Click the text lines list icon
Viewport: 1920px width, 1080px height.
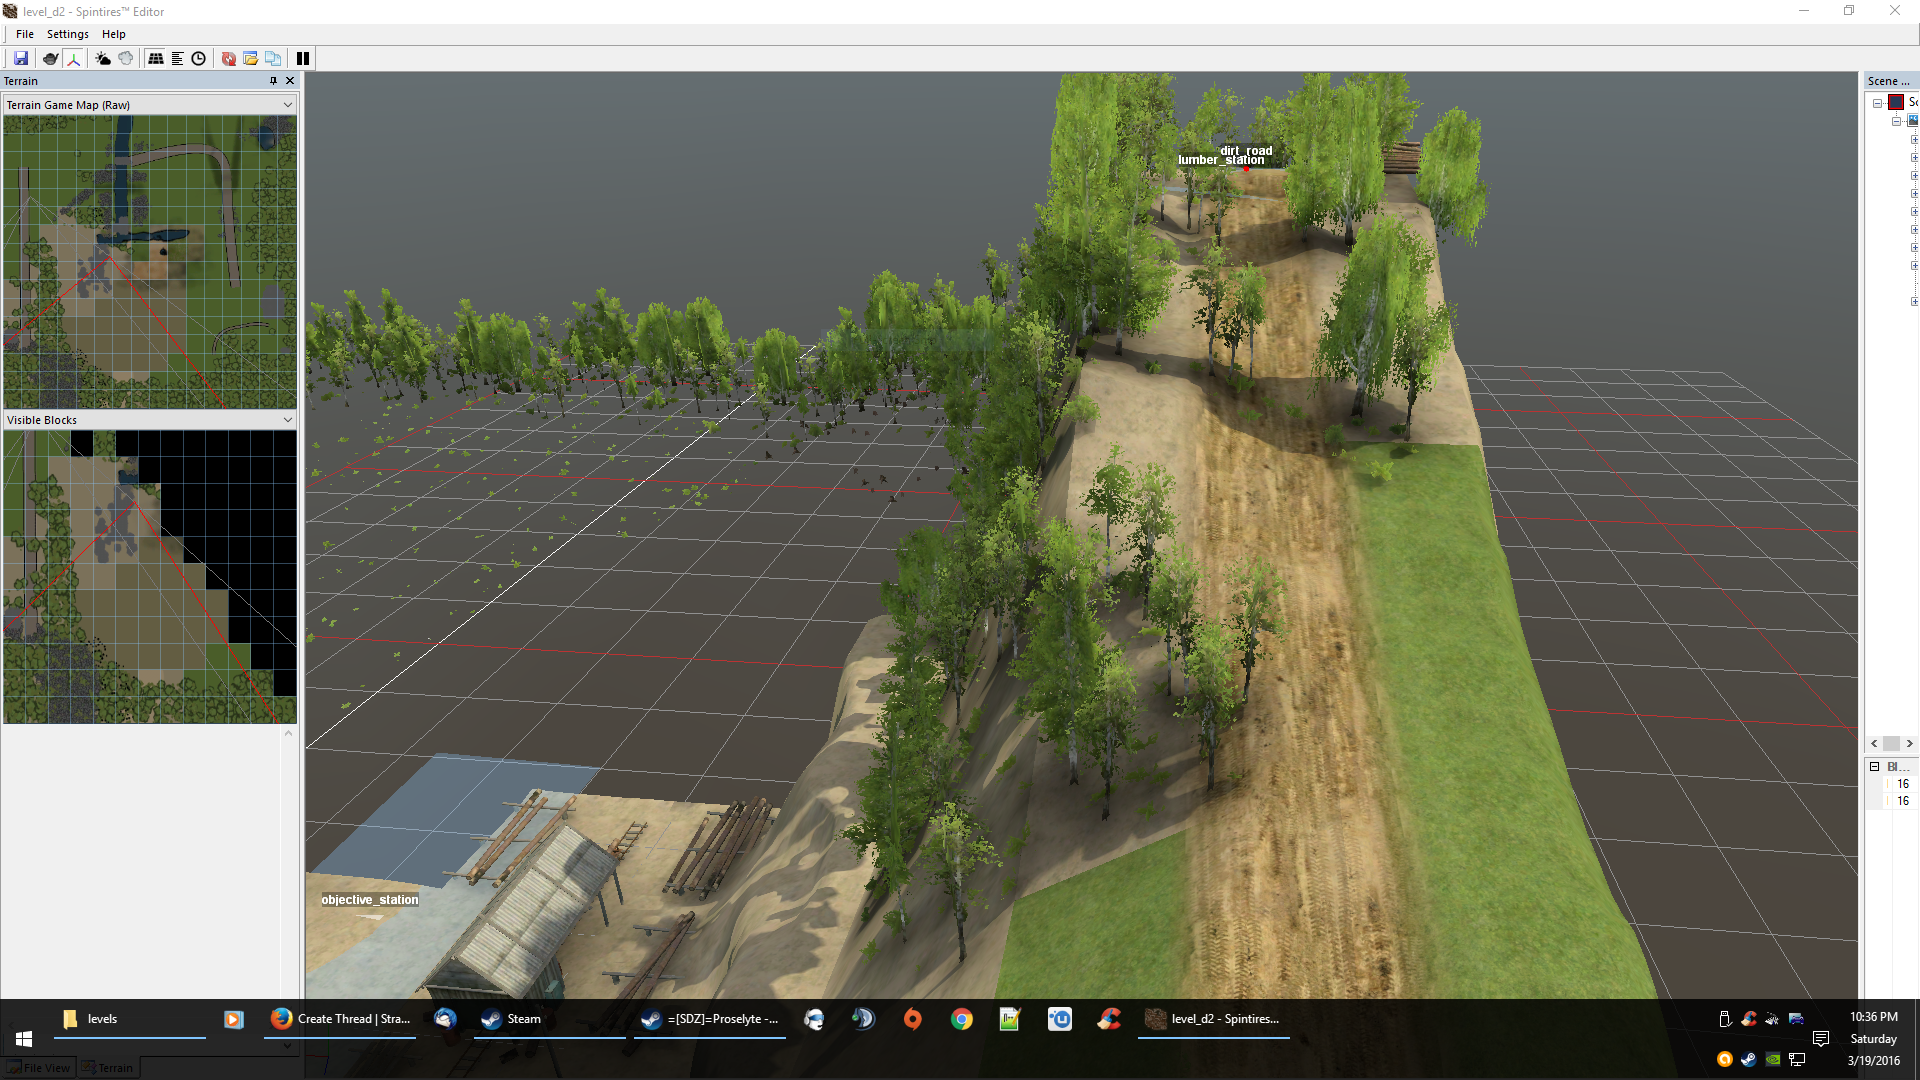tap(177, 58)
